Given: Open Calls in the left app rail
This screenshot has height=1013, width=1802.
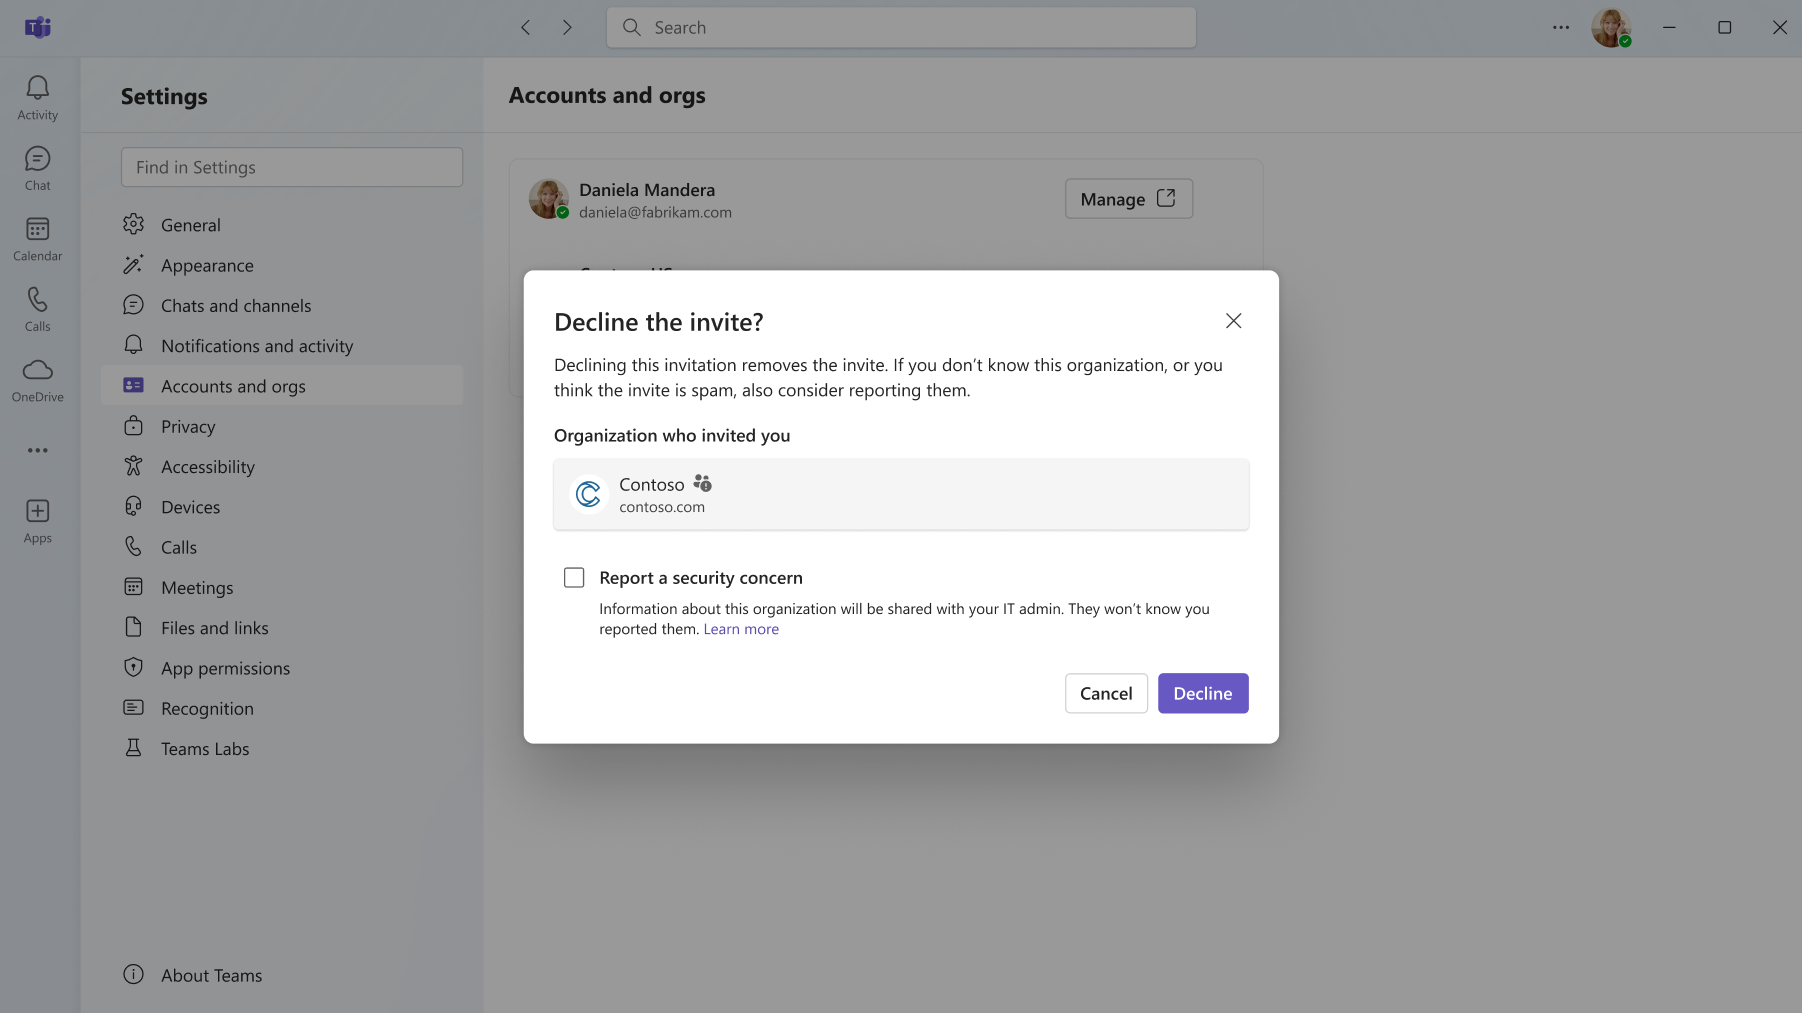Looking at the screenshot, I should coord(38,310).
